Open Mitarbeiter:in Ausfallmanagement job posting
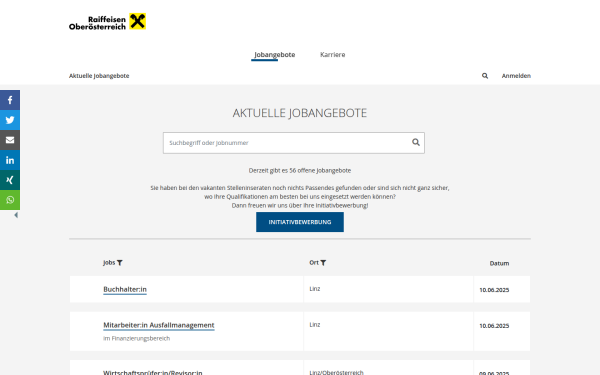Viewport: 600px width, 375px height. [x=159, y=325]
